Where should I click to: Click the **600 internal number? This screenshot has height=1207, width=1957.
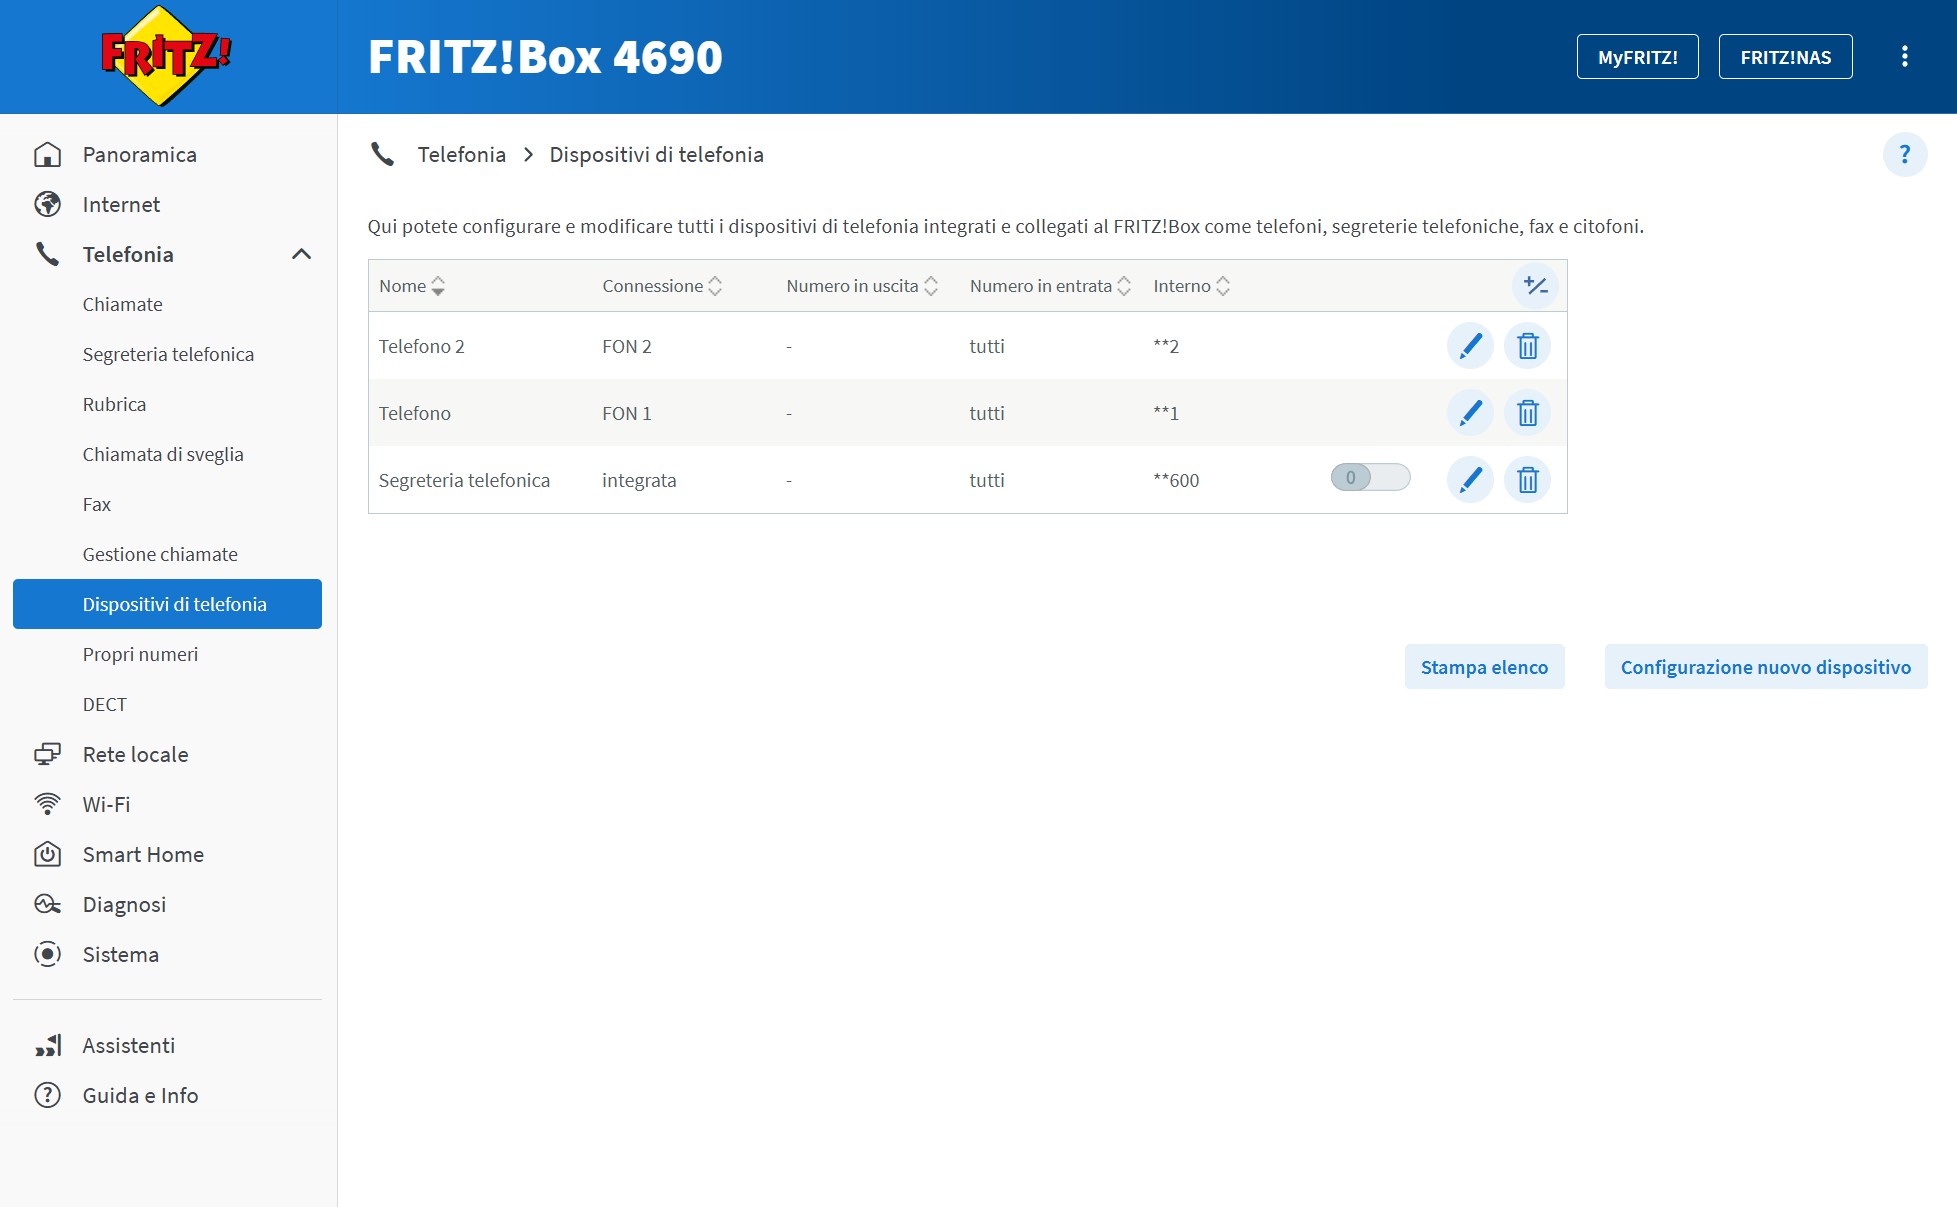pyautogui.click(x=1176, y=480)
